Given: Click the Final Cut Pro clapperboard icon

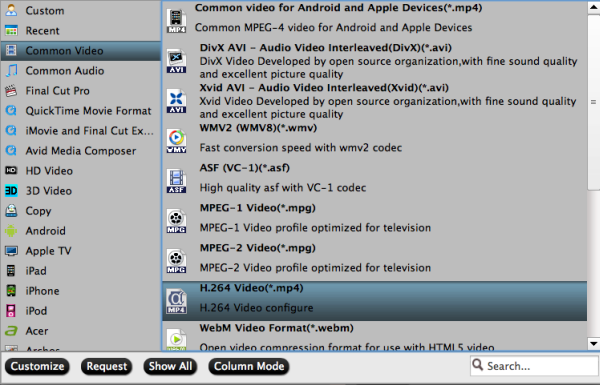Looking at the screenshot, I should tap(11, 91).
